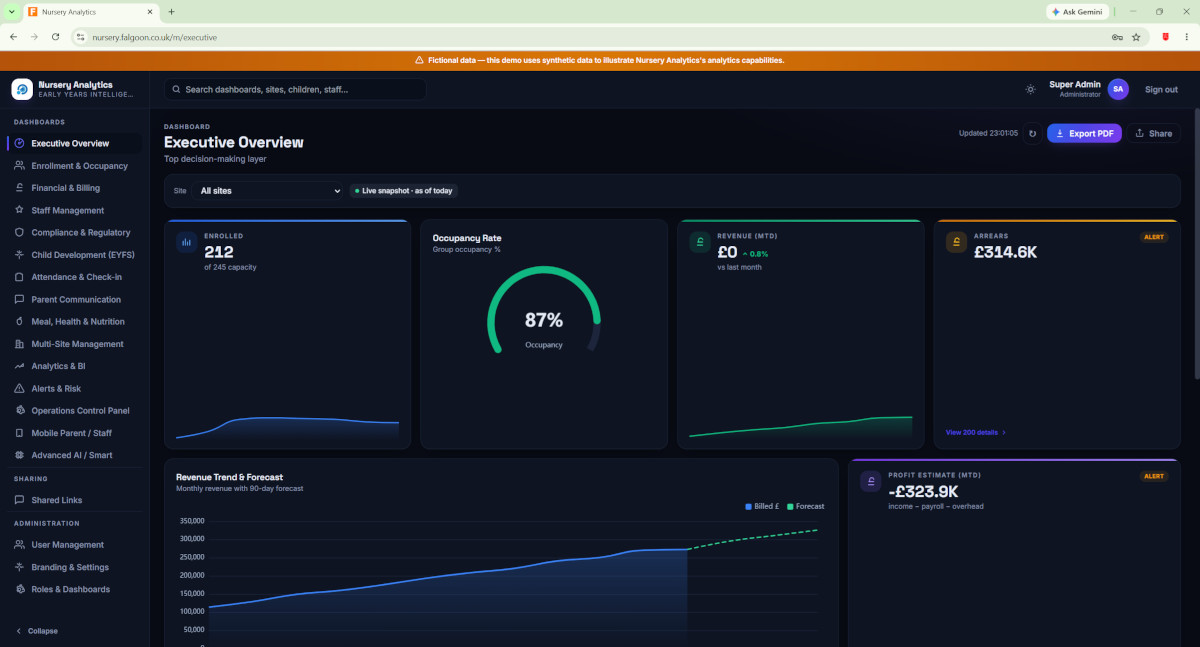Open Financial & Billing dashboard
1200x647 pixels.
(75, 188)
